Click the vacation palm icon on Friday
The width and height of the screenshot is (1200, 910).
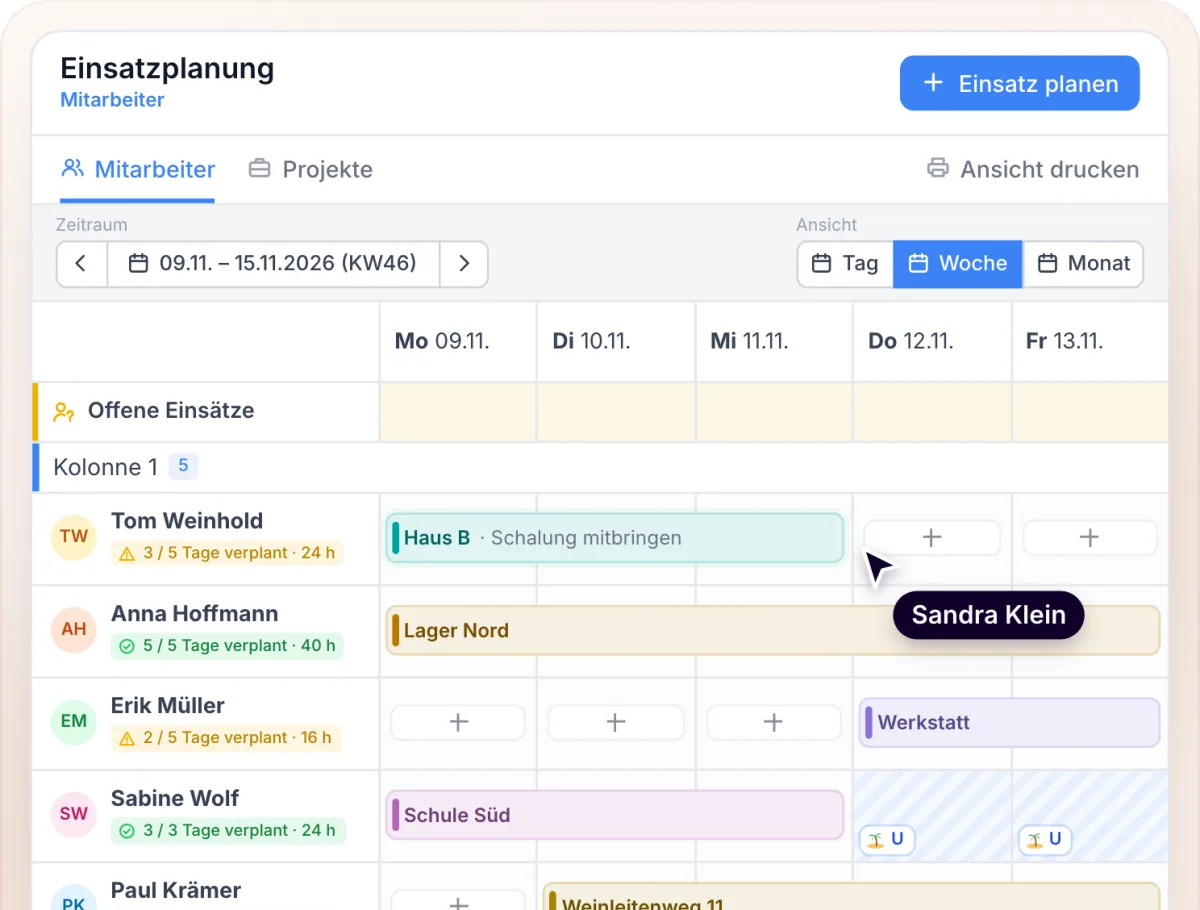click(x=1034, y=840)
